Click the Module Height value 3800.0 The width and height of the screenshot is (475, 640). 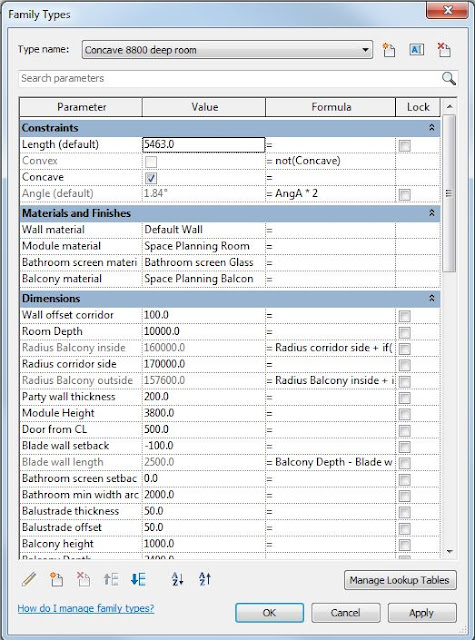pyautogui.click(x=204, y=413)
